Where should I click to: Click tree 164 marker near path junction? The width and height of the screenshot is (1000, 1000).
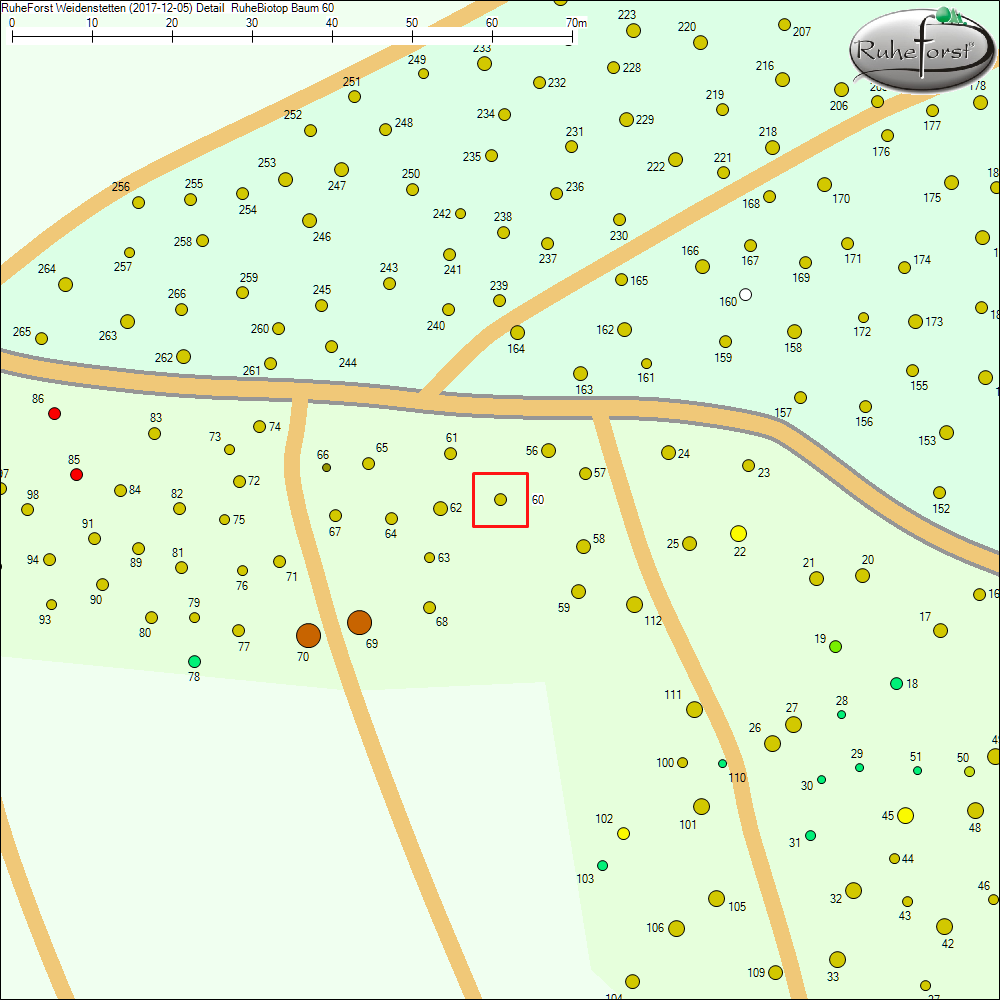(x=517, y=332)
